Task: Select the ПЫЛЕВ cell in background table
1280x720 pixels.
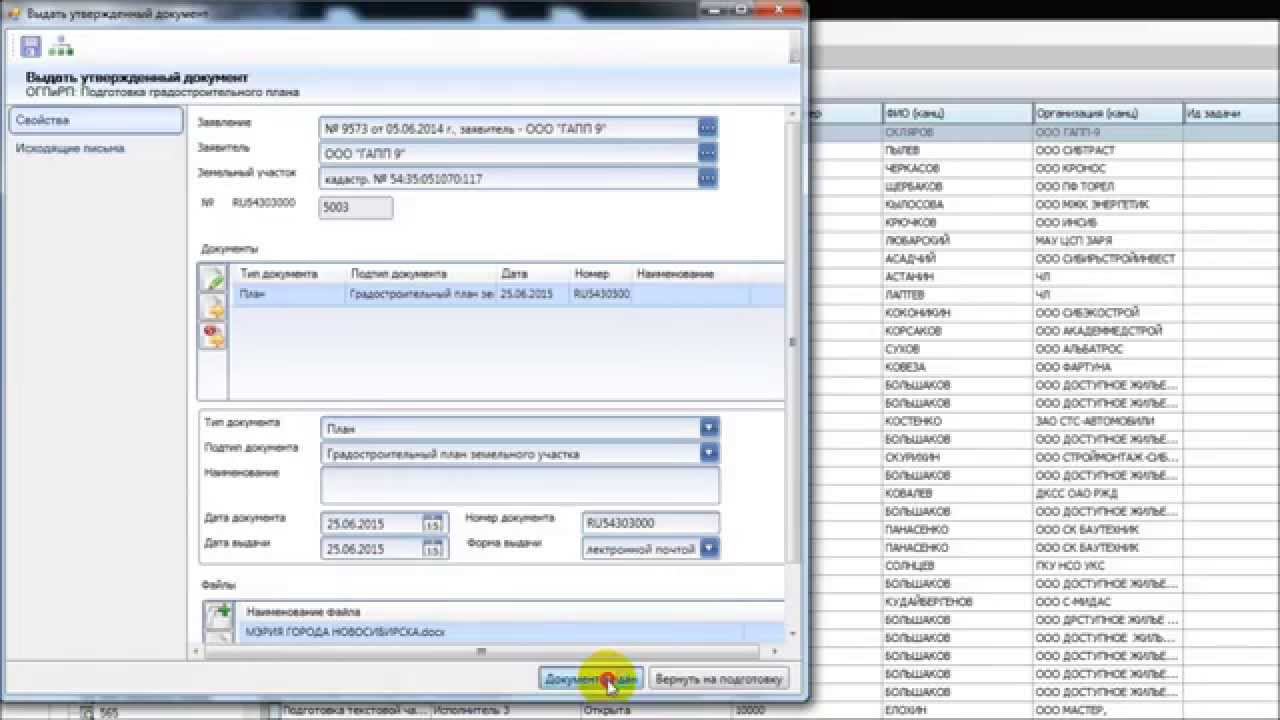Action: [x=957, y=150]
